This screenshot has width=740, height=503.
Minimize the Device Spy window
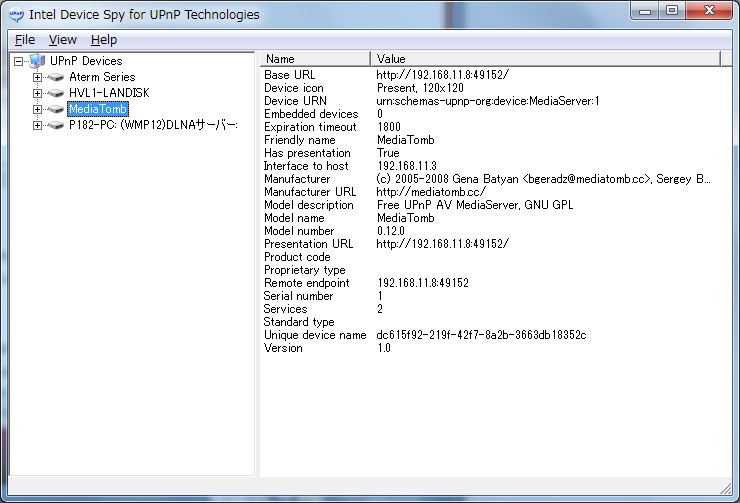645,11
